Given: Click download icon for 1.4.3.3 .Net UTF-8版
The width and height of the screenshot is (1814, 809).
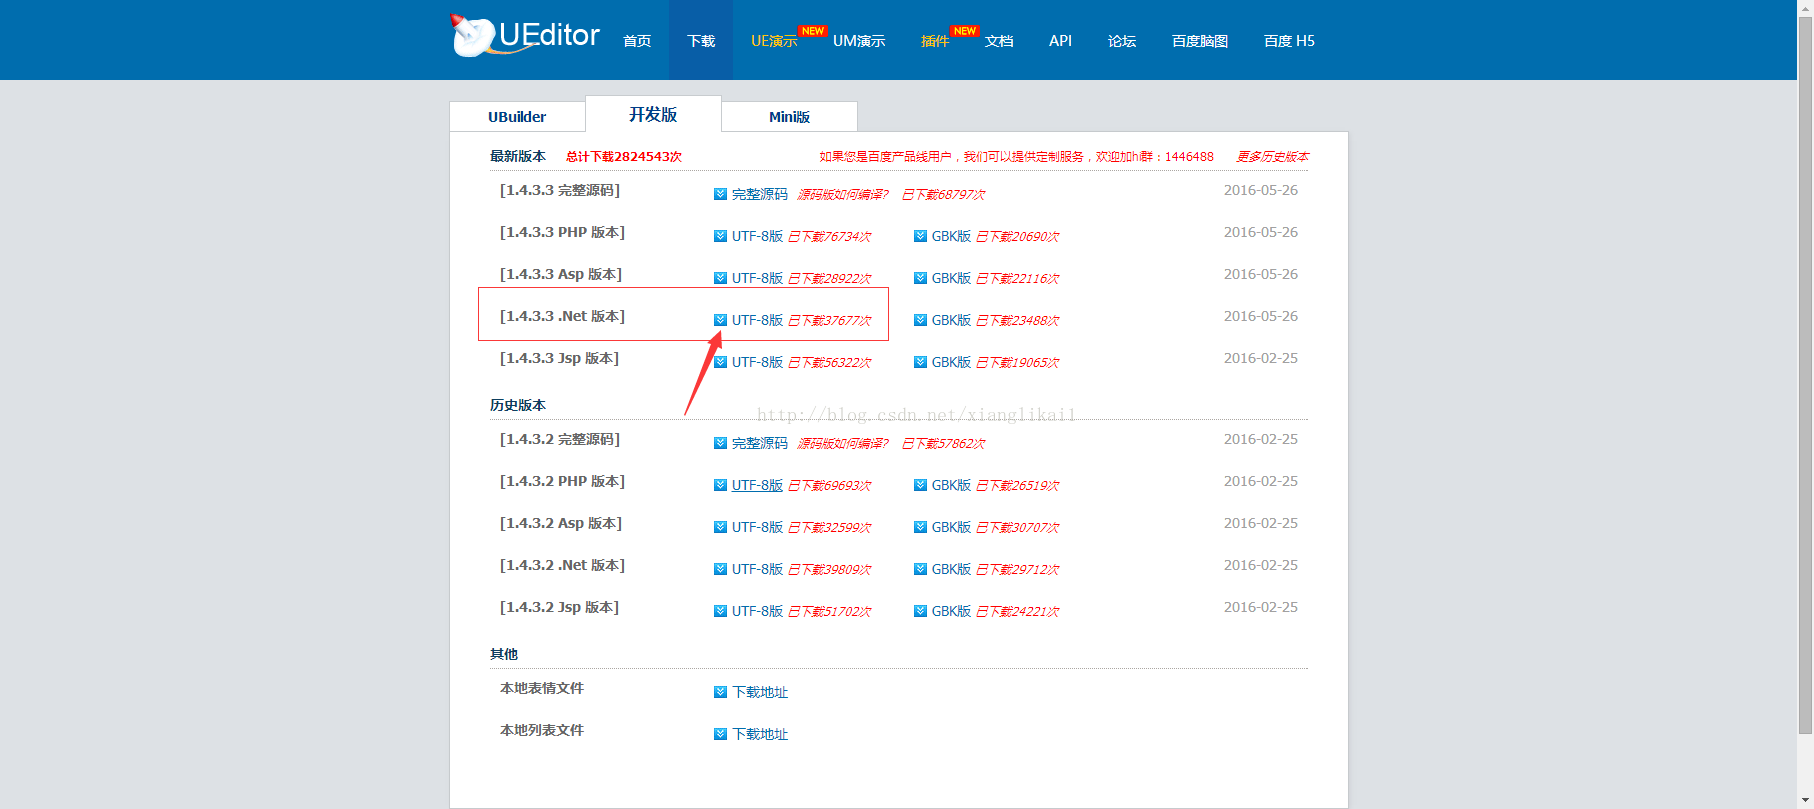Looking at the screenshot, I should pos(720,320).
